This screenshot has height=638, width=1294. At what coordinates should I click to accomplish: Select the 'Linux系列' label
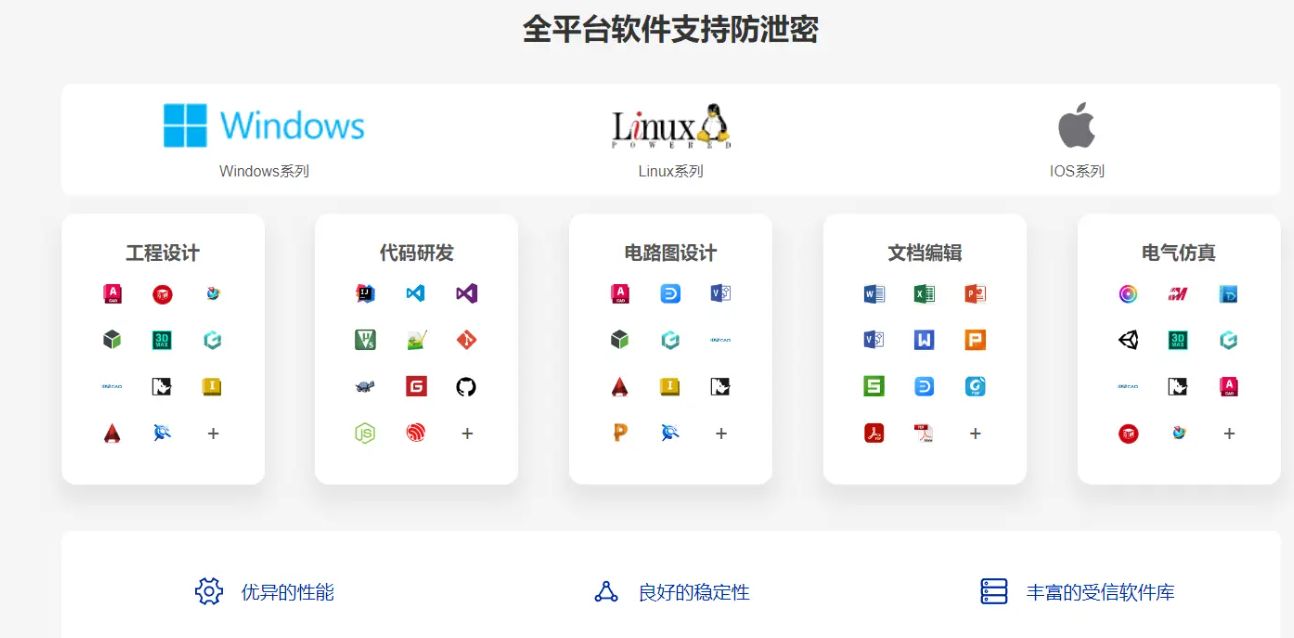click(x=671, y=171)
